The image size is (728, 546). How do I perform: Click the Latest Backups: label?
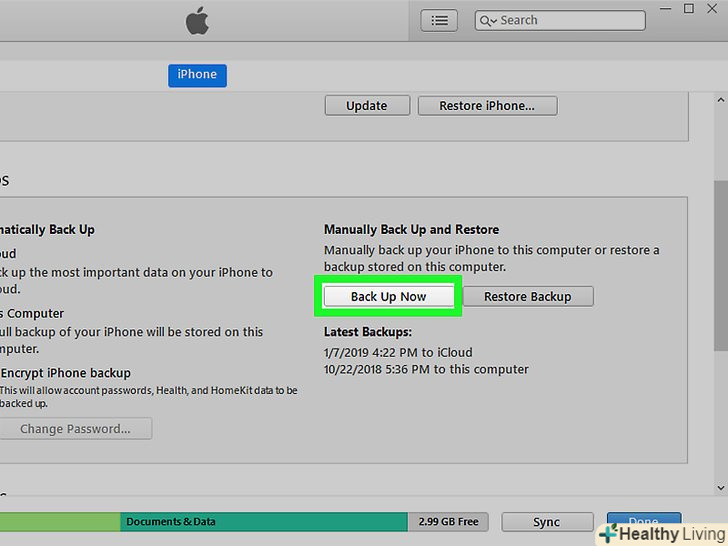[x=368, y=332]
